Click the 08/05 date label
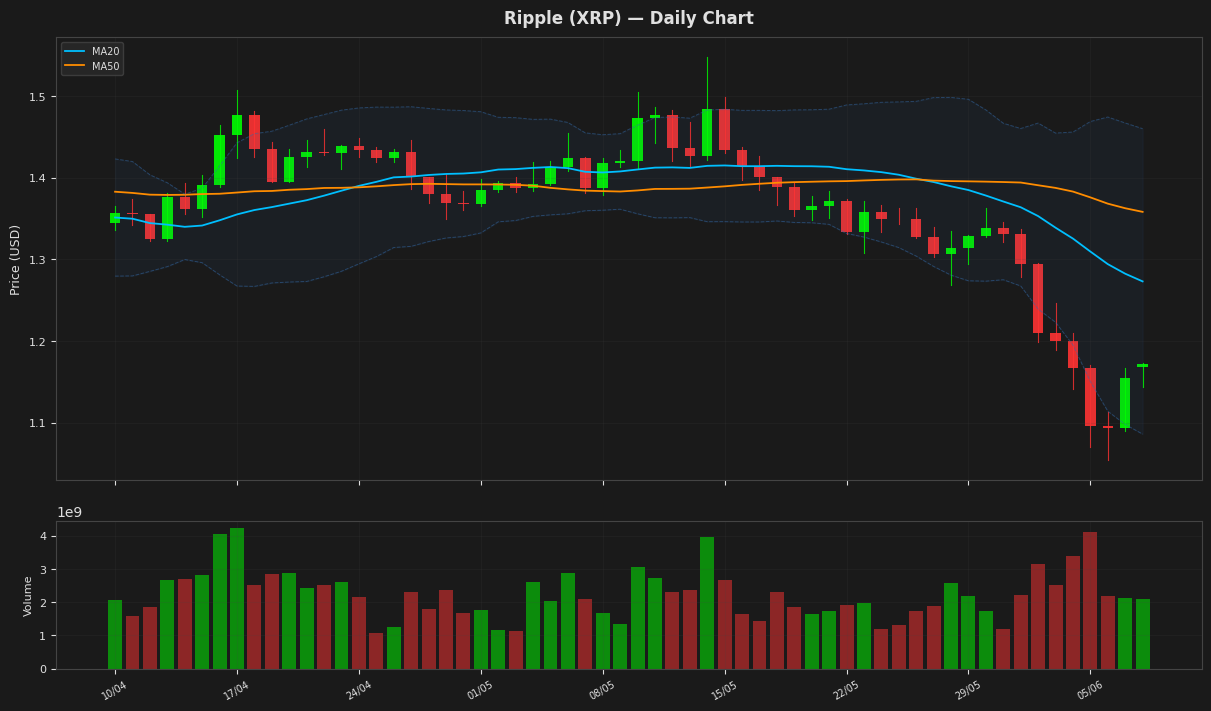The height and width of the screenshot is (711, 1211). (602, 689)
